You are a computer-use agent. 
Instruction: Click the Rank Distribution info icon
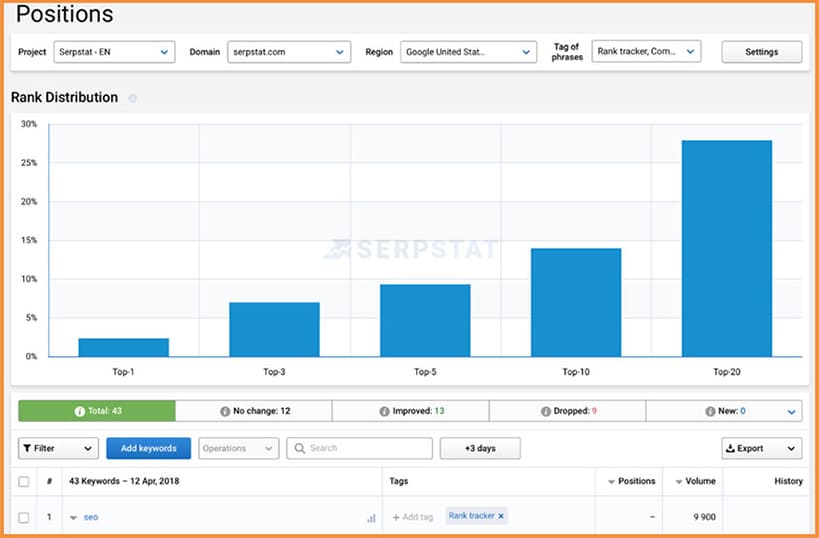133,98
